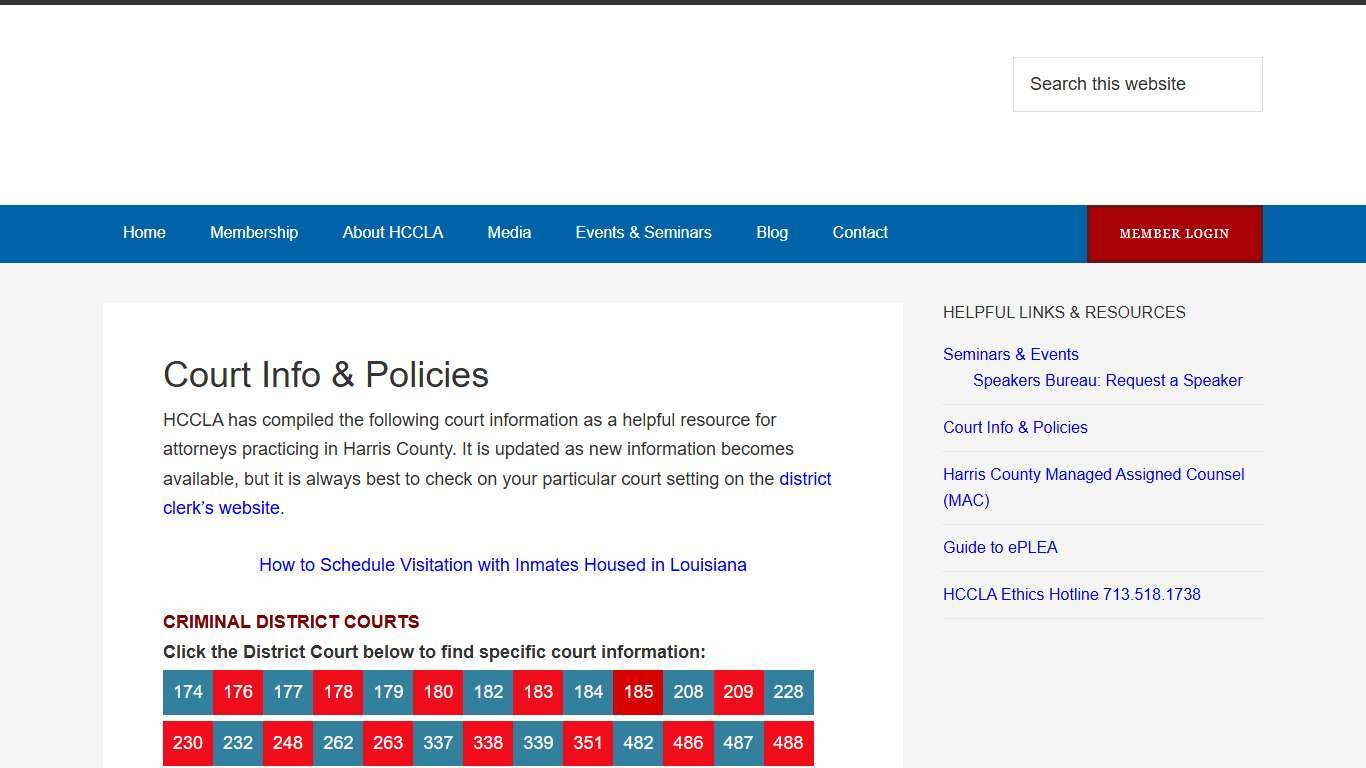Click the Search this website field
Image resolution: width=1366 pixels, height=768 pixels.
(x=1137, y=84)
